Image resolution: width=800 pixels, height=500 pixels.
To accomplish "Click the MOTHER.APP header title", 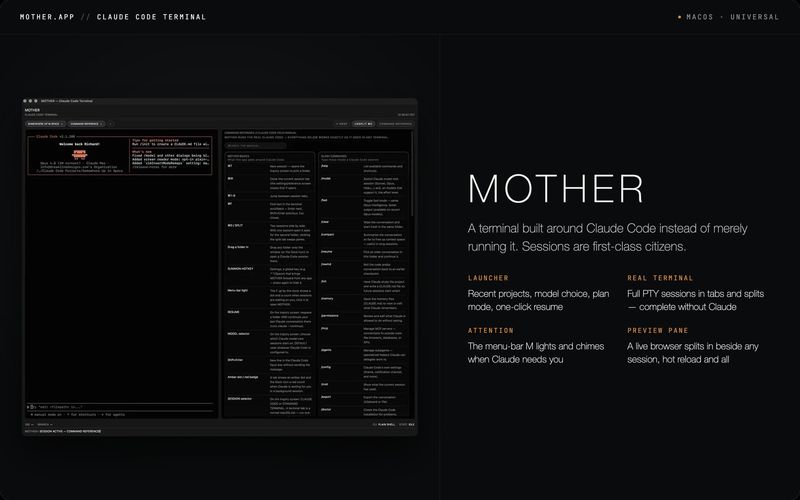I will tap(47, 17).
